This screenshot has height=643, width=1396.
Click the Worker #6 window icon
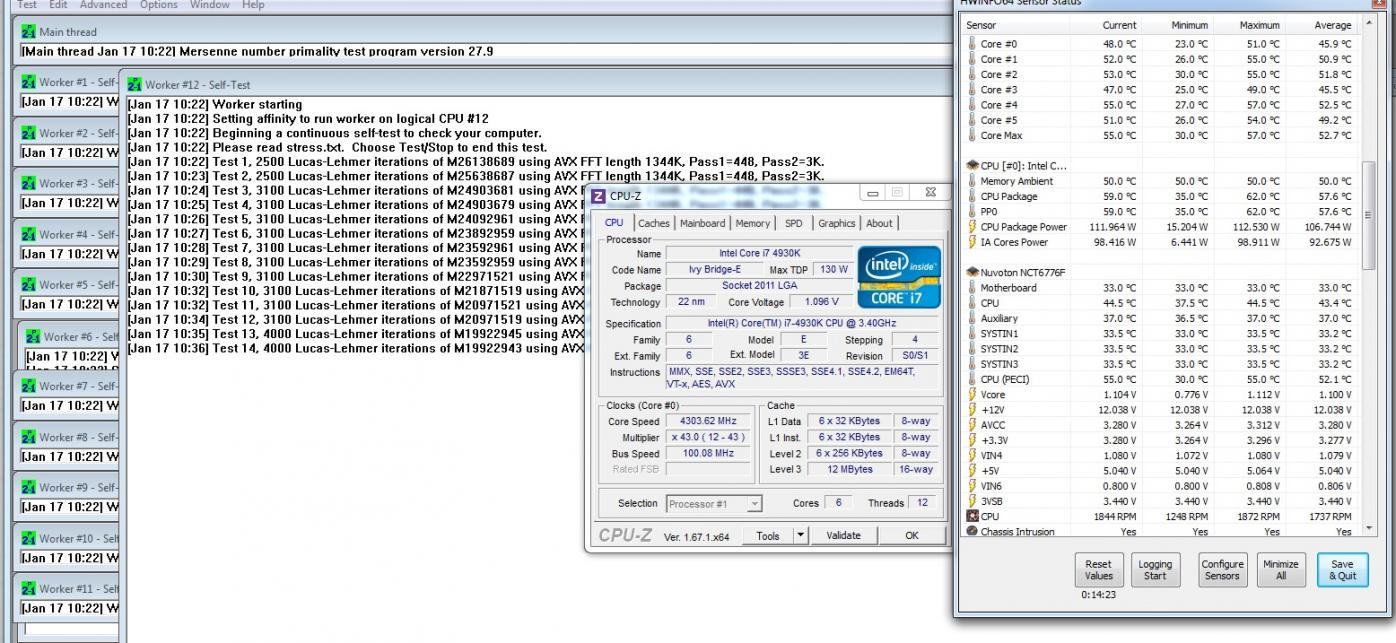(33, 337)
